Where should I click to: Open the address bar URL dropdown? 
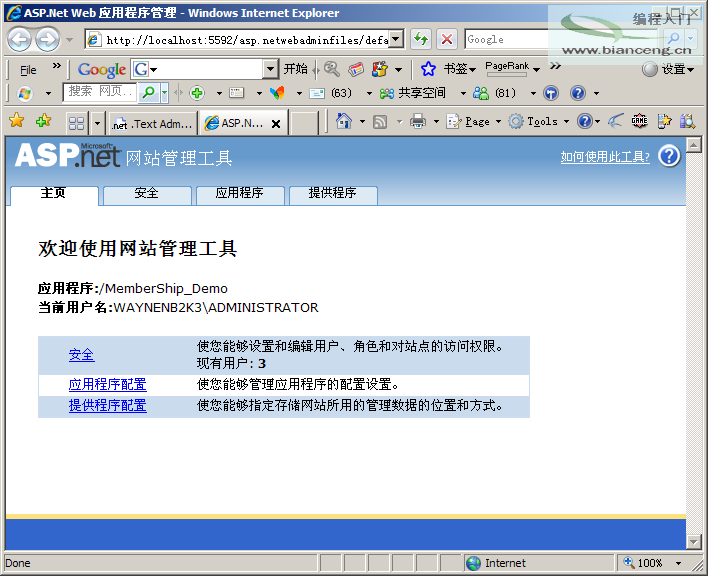click(396, 39)
